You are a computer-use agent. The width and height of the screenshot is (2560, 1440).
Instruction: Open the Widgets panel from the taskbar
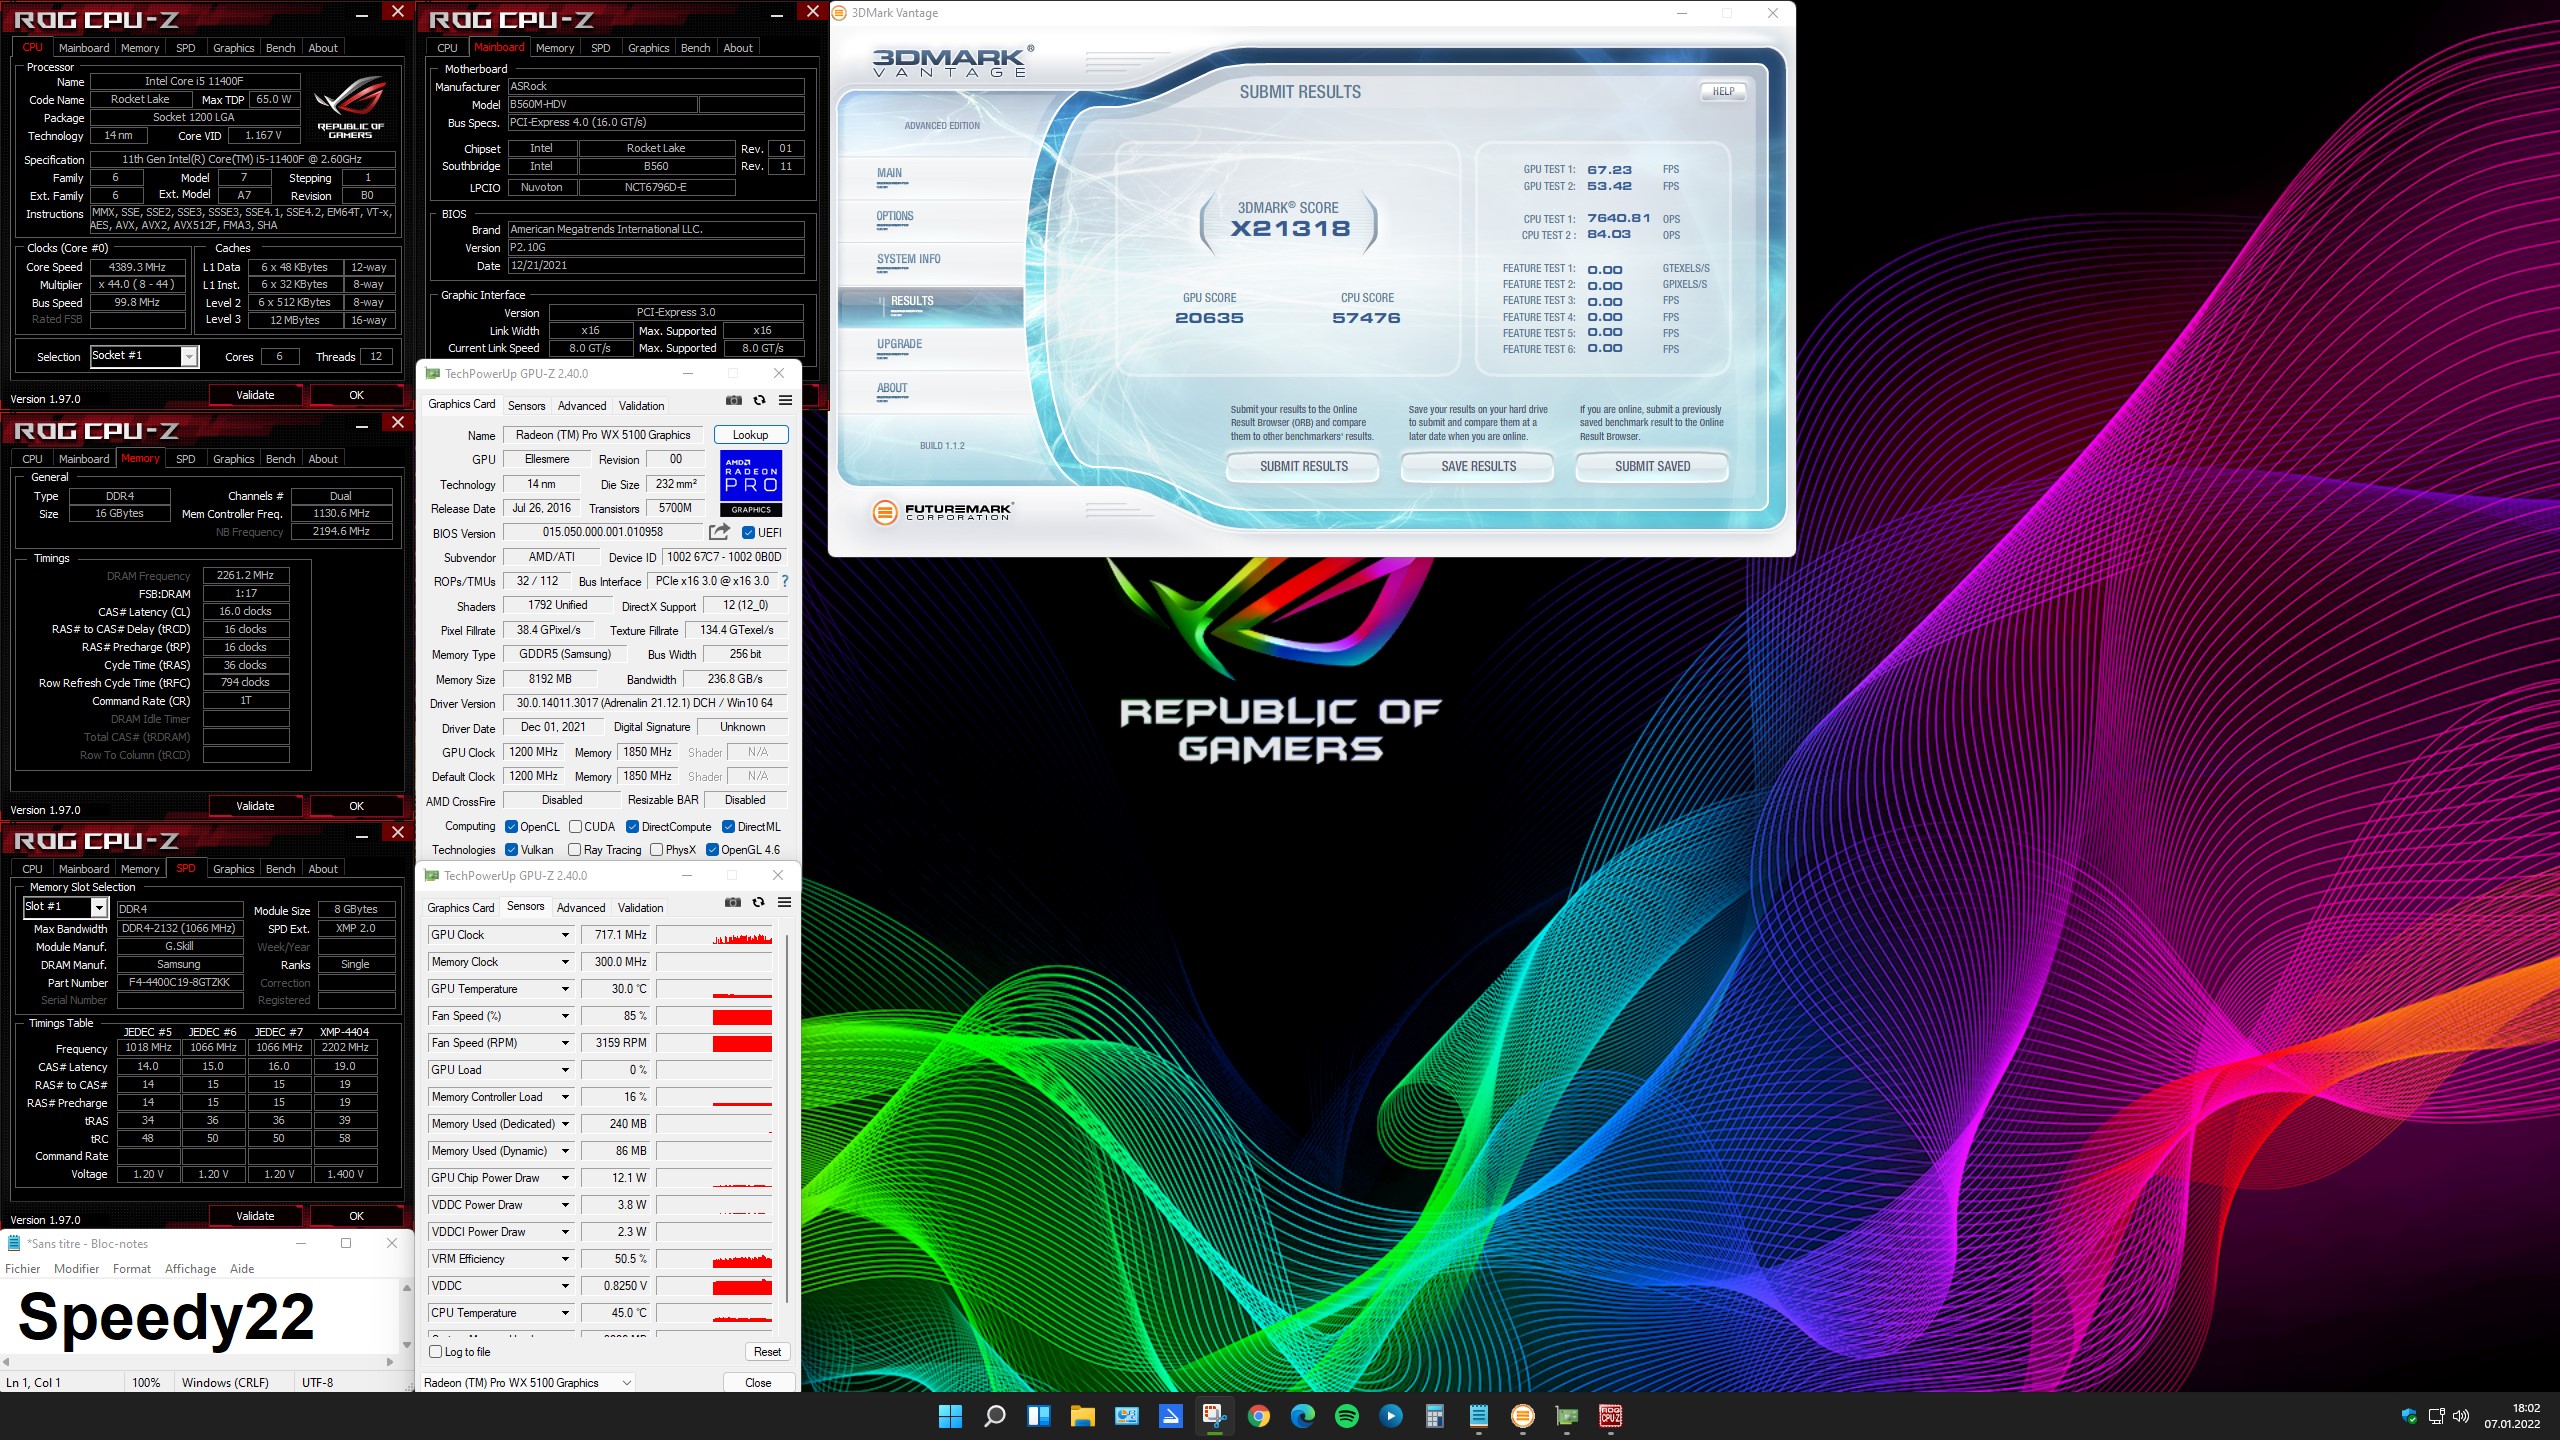click(1038, 1416)
